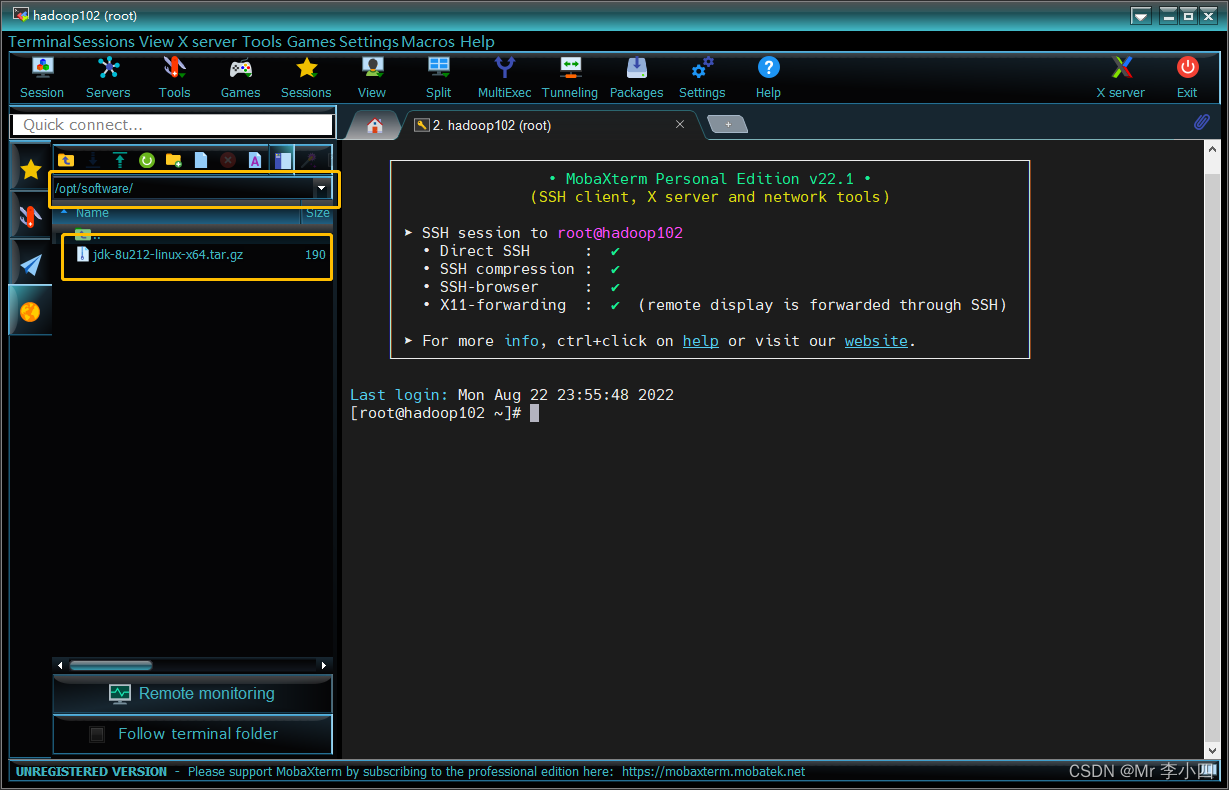Open the Session toolbar button
Screen dimensions: 1229x790
42,78
